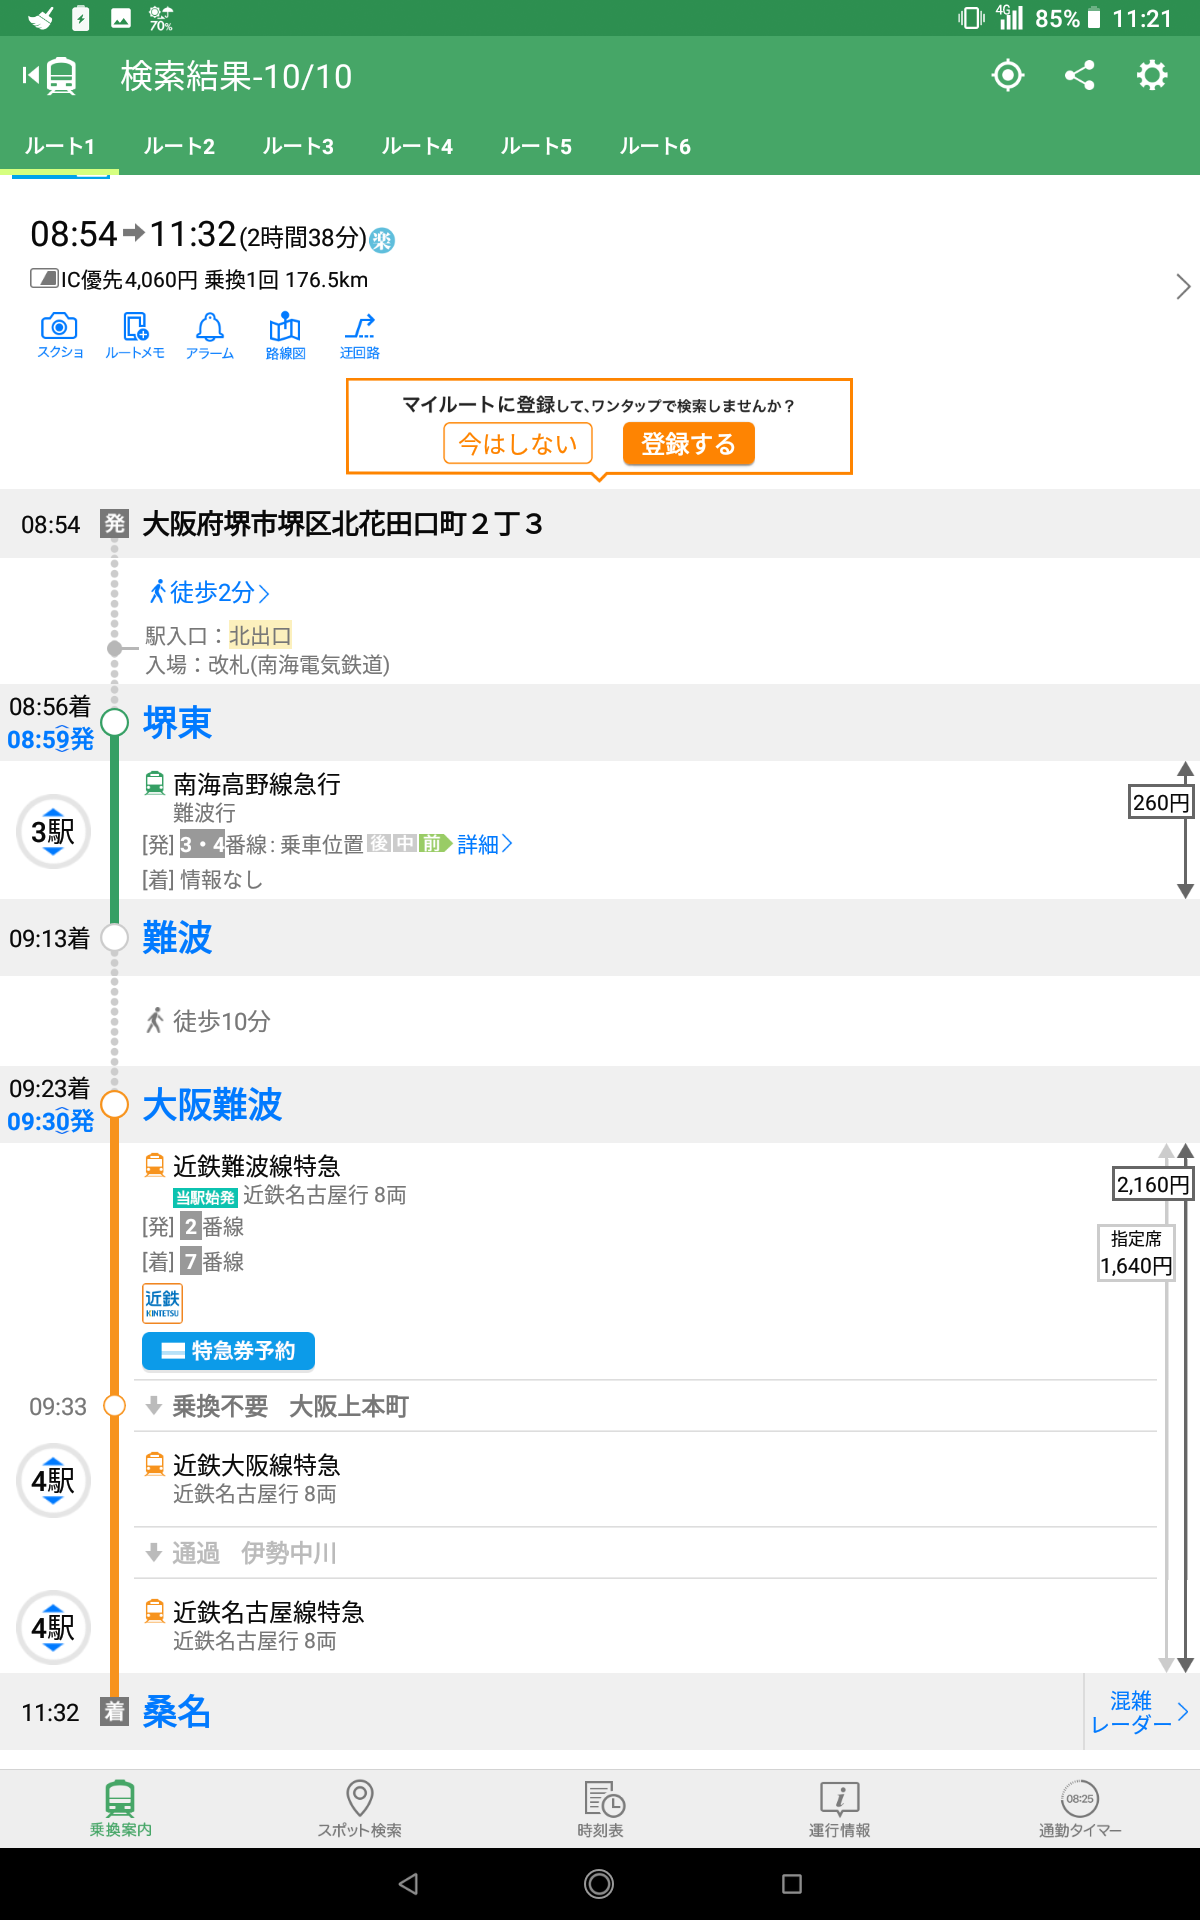
Task: Expand route summary with right chevron
Action: pyautogui.click(x=1183, y=287)
